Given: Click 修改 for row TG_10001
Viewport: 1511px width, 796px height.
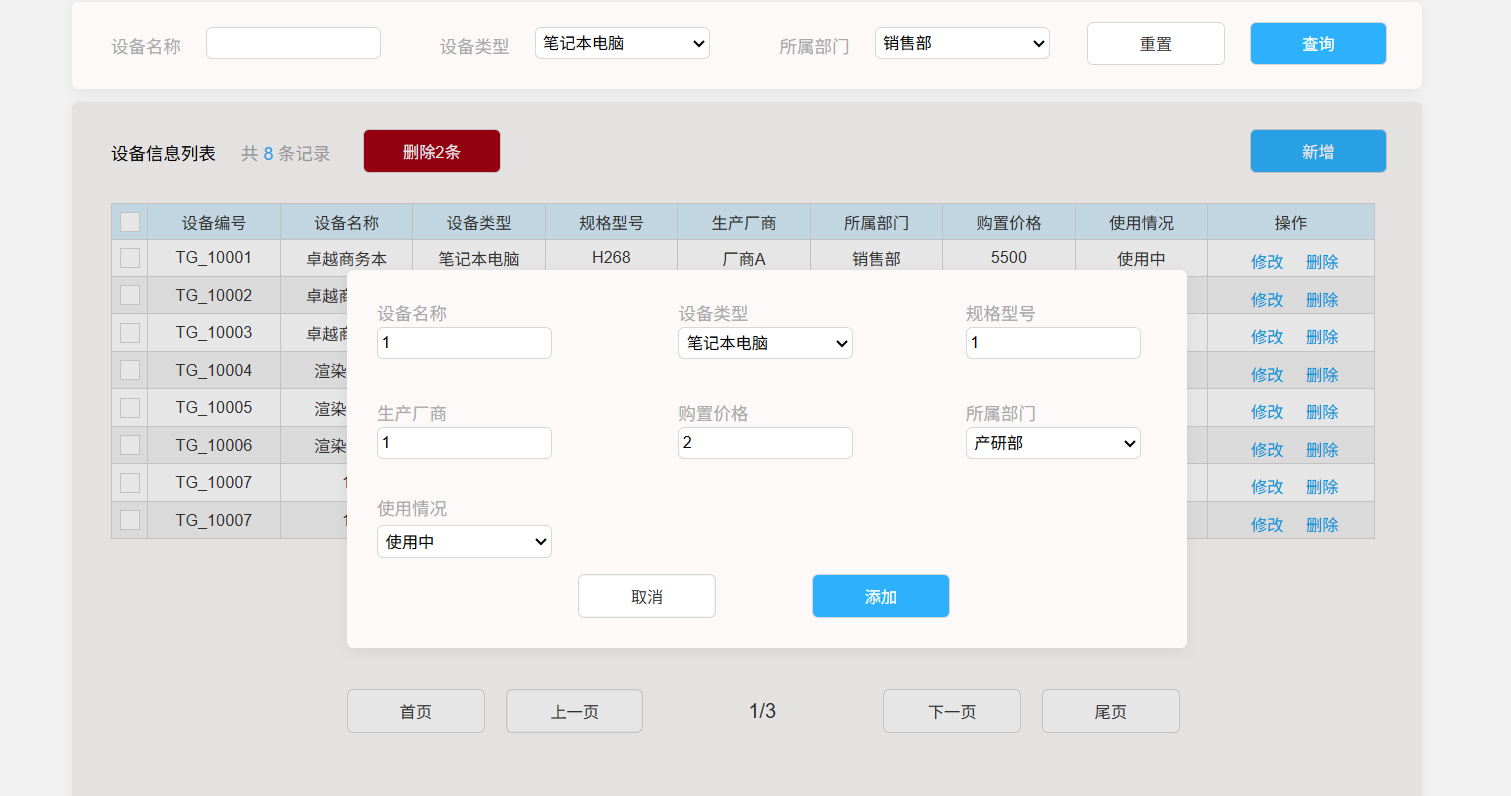Looking at the screenshot, I should tap(1267, 262).
